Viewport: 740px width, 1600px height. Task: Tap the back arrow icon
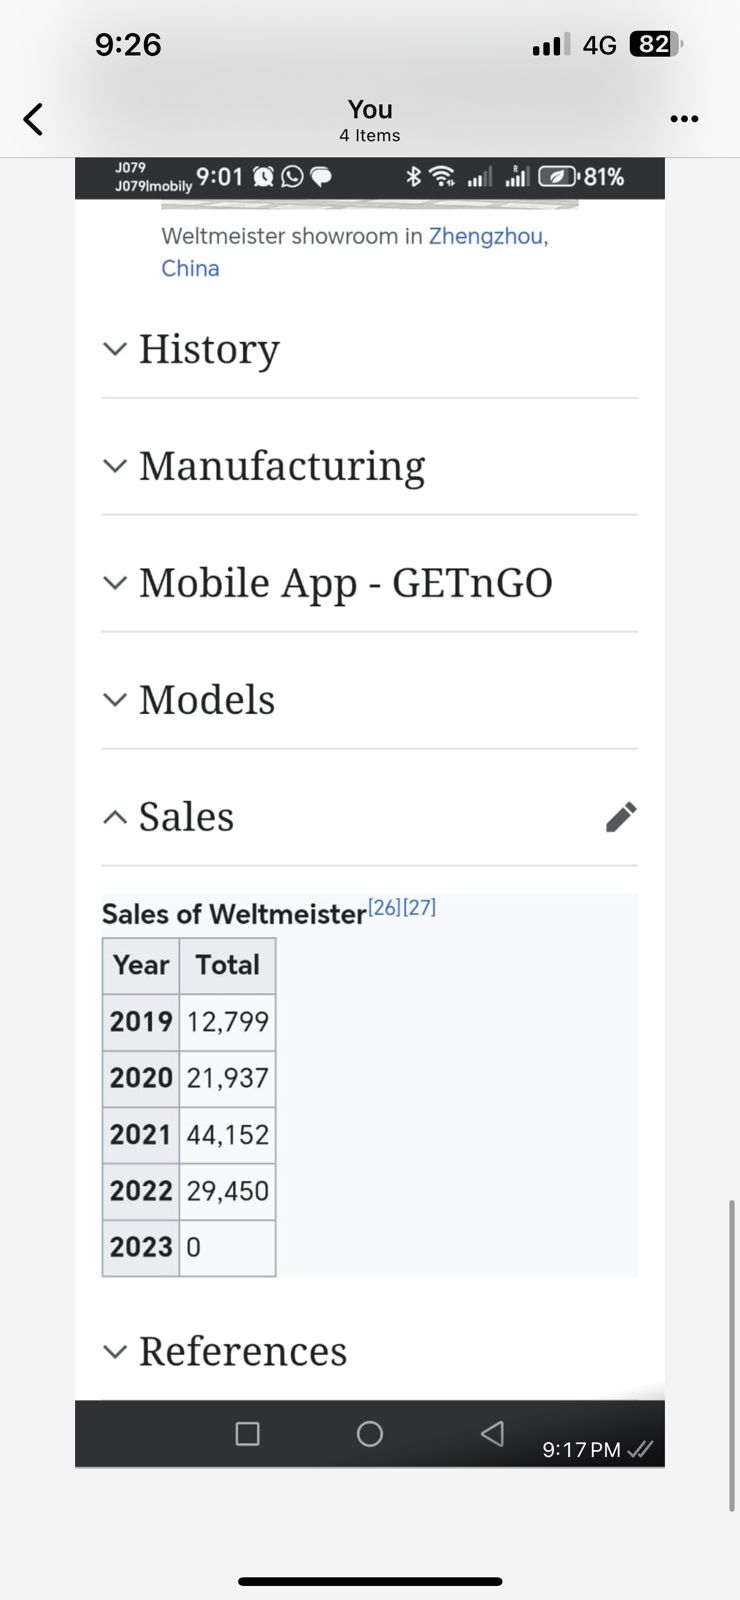point(33,119)
